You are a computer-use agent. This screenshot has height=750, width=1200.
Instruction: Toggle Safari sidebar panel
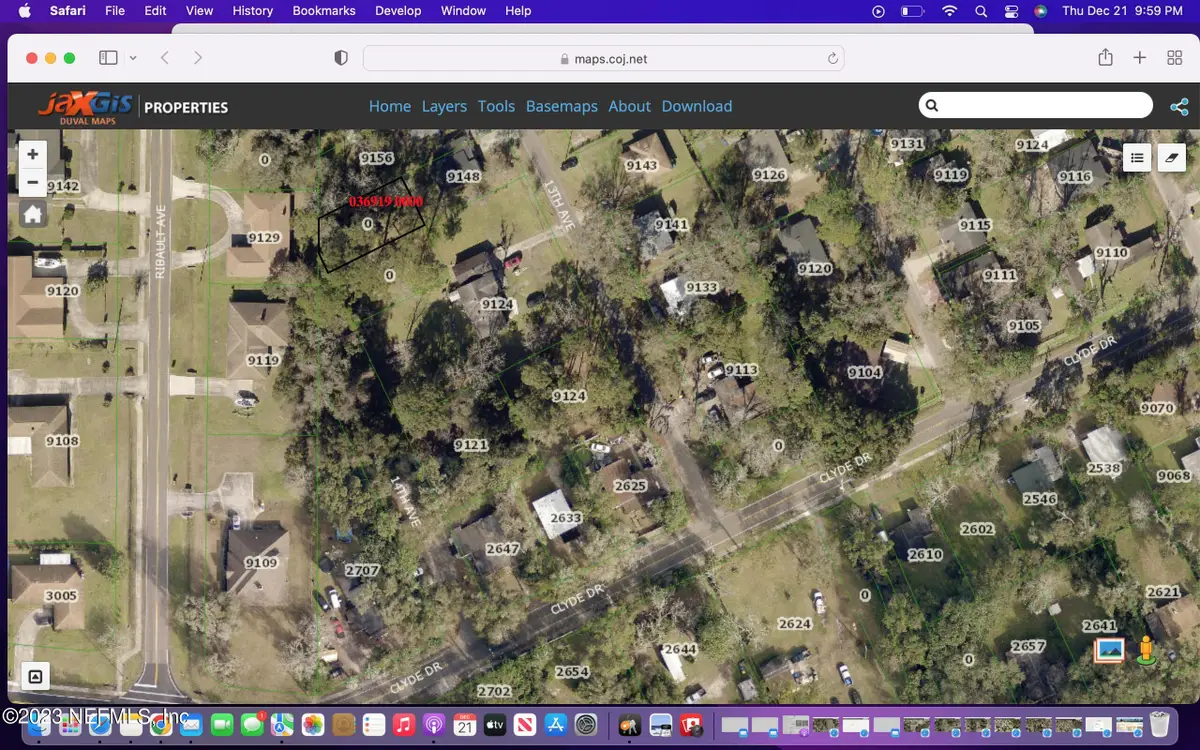point(108,58)
